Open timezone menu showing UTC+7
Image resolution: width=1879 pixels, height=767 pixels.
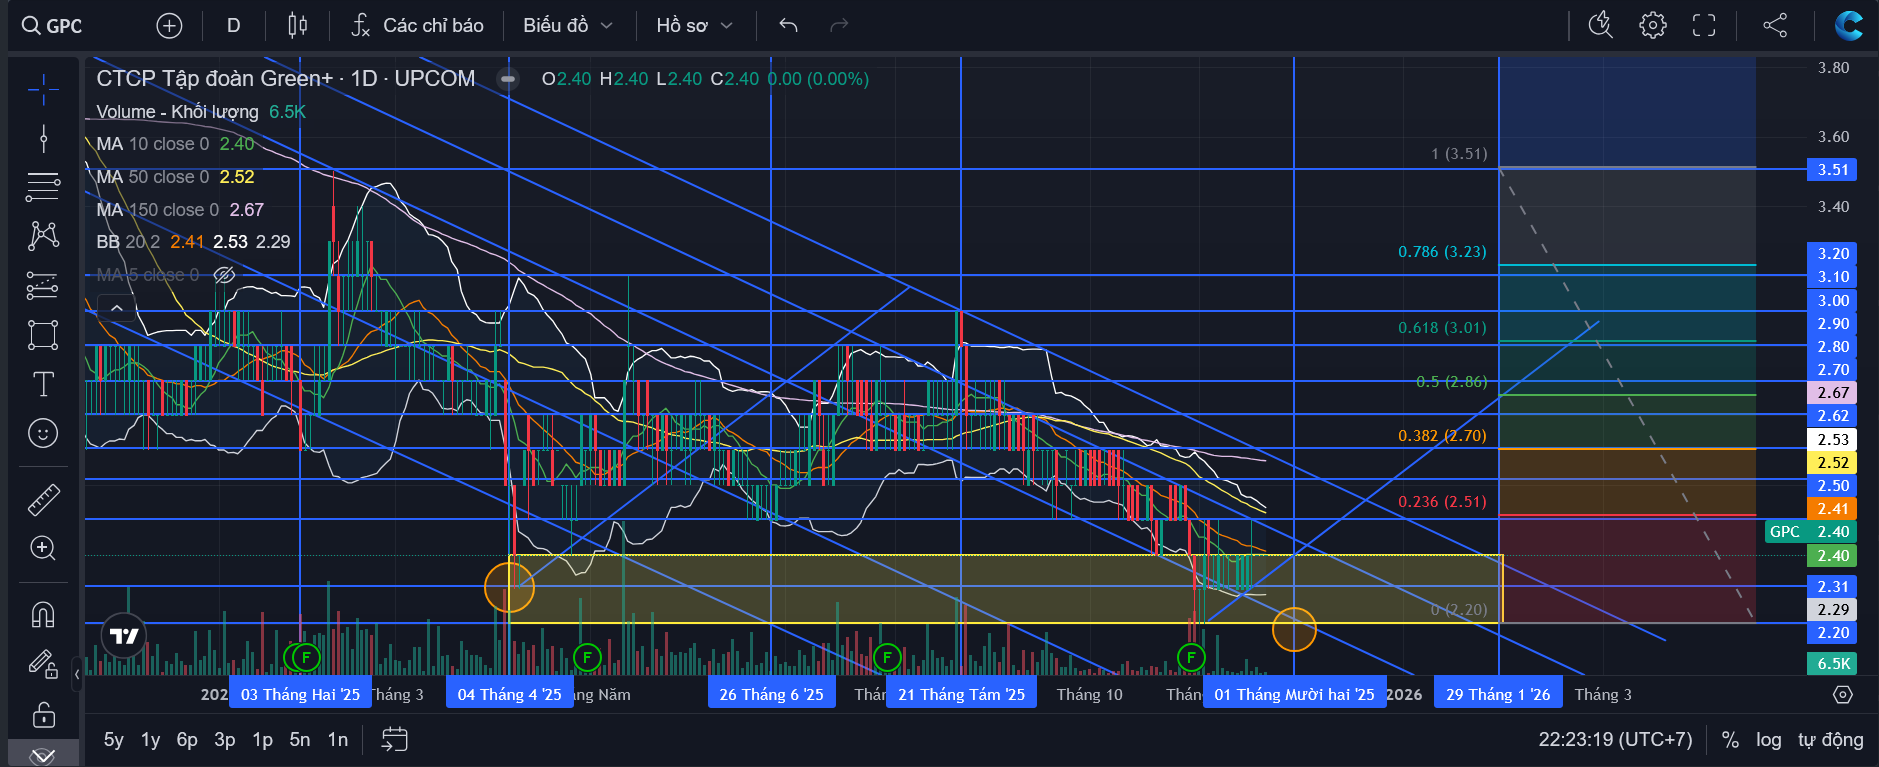1616,740
